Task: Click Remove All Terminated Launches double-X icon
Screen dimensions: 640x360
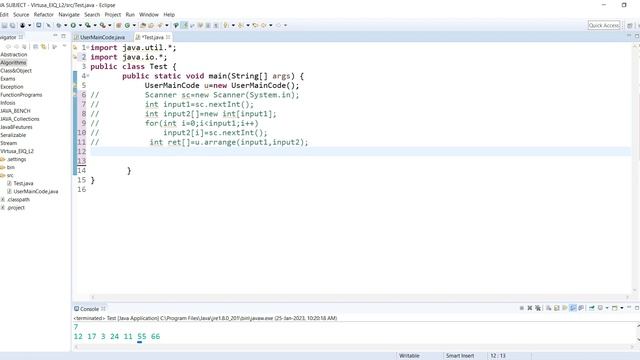Action: [538, 308]
